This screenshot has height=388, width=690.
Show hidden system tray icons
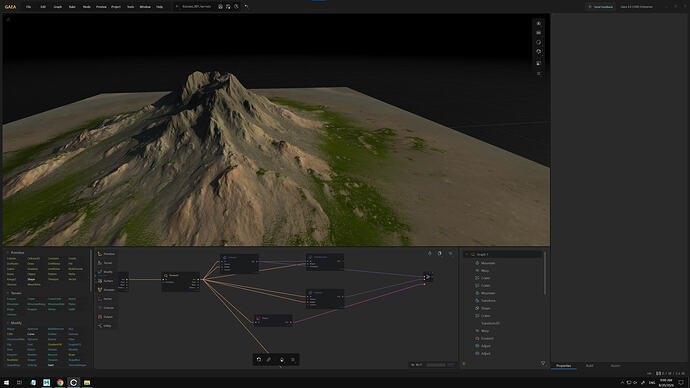[622, 383]
